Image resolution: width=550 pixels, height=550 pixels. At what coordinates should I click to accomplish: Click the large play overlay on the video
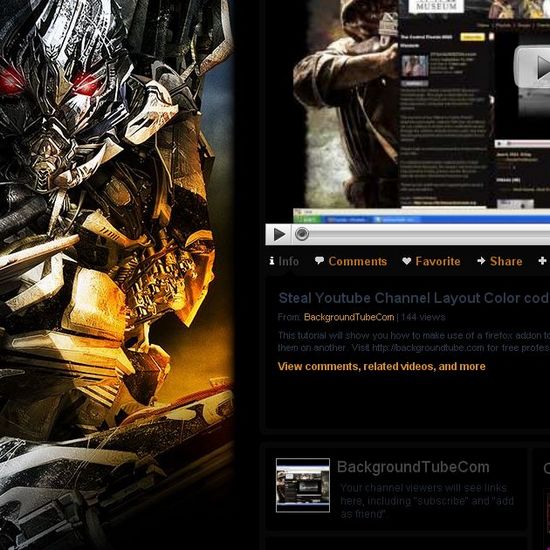(x=533, y=67)
